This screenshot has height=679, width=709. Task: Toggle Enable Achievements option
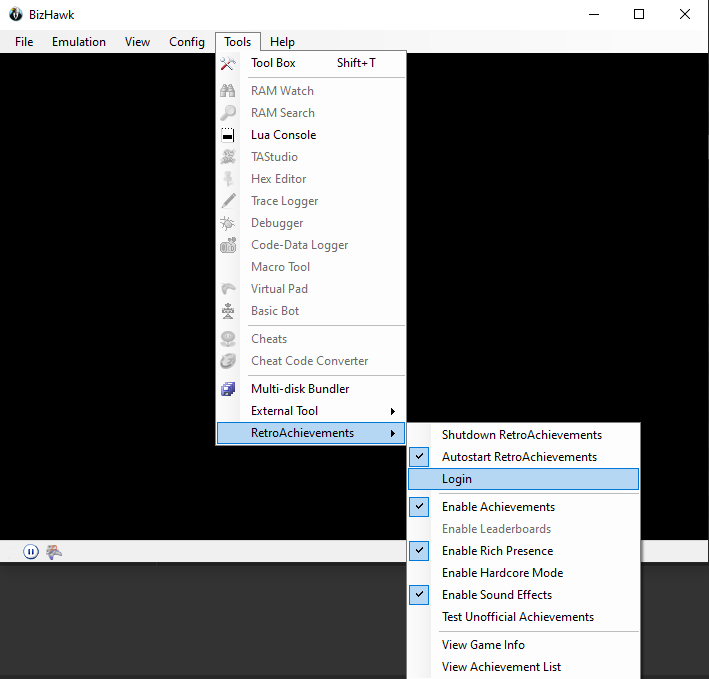pos(524,507)
